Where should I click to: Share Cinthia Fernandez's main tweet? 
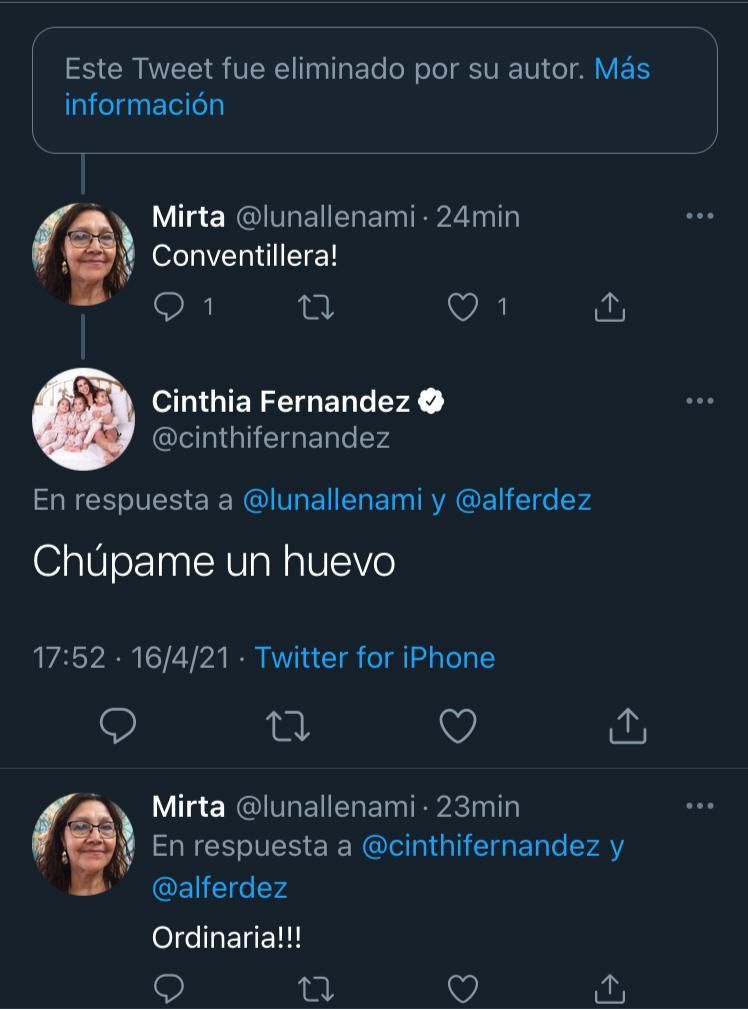628,727
